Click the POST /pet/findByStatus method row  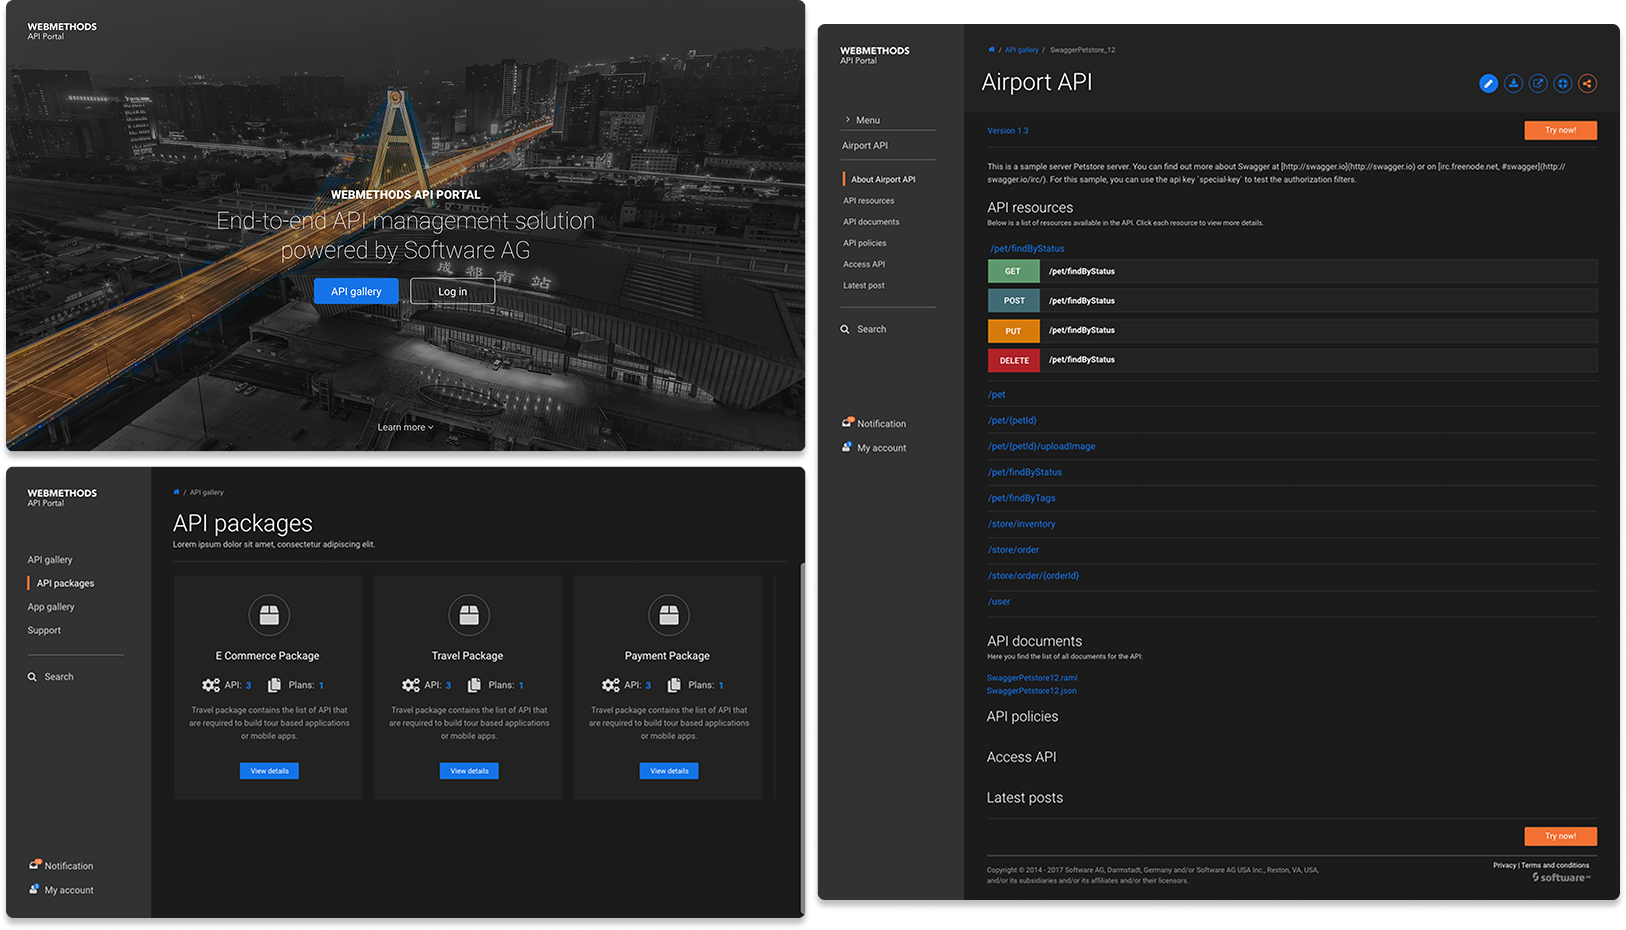[1292, 300]
